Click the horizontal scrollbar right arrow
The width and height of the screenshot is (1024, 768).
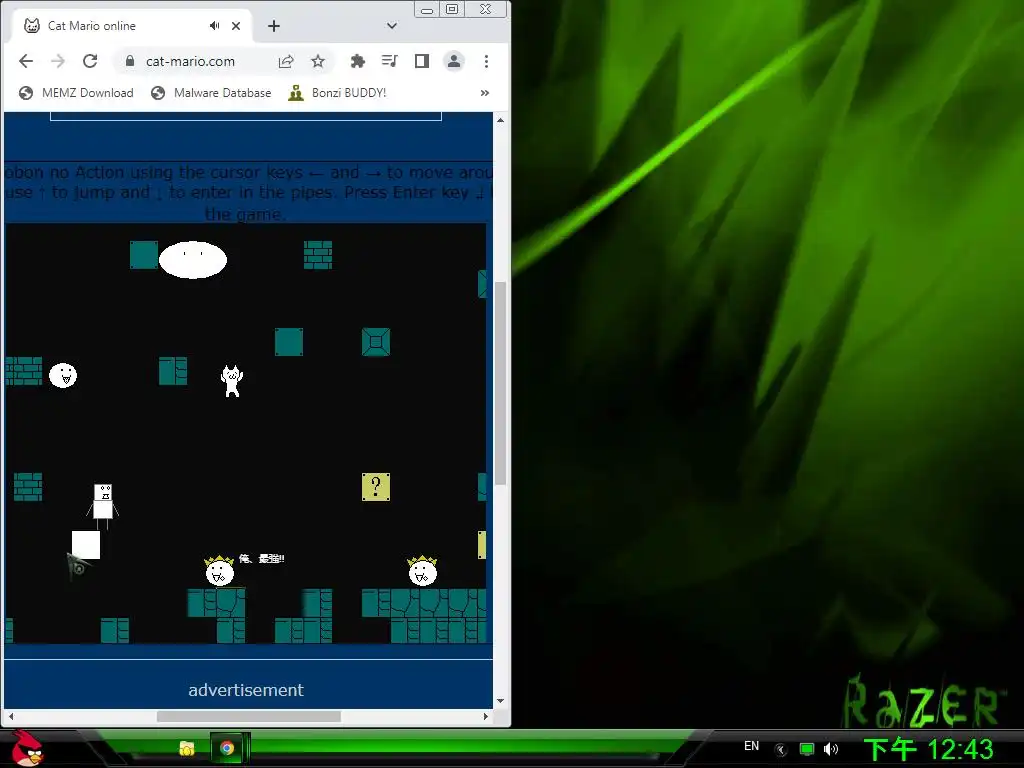point(486,716)
